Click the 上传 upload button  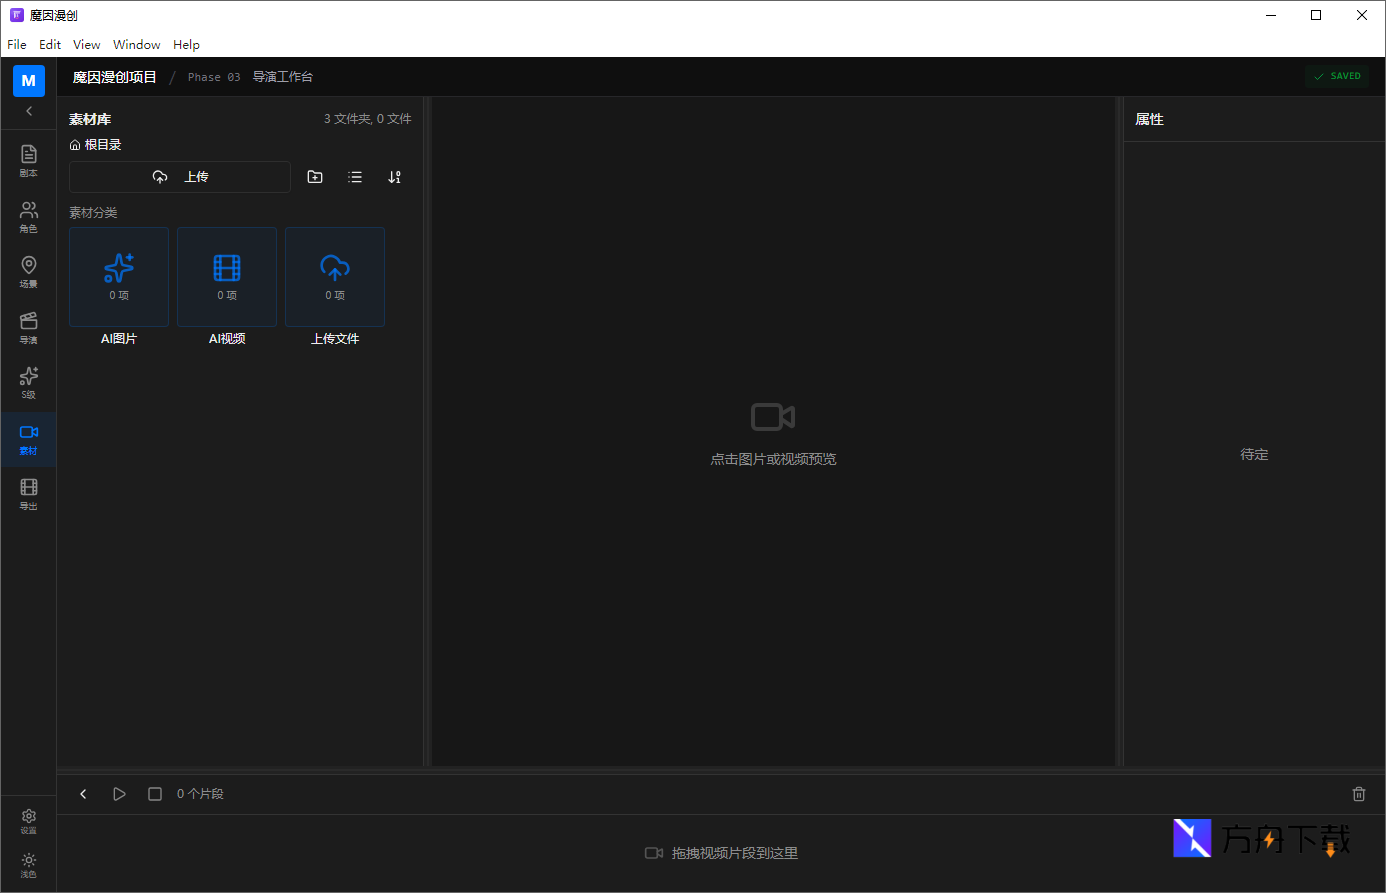(x=180, y=177)
